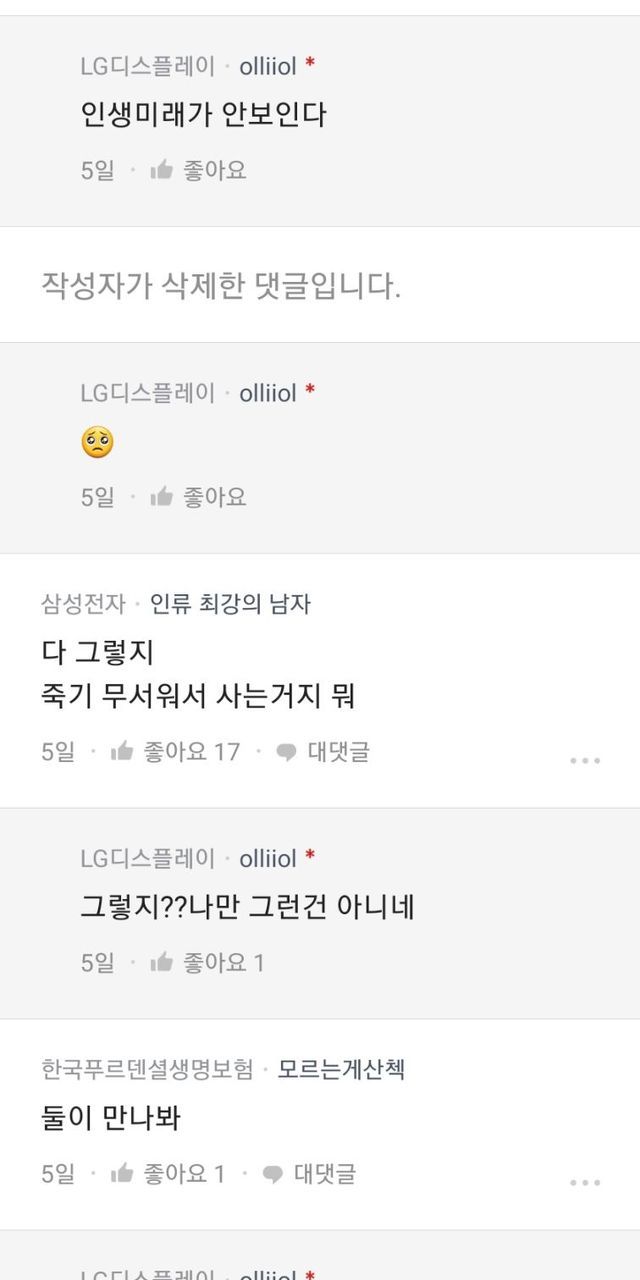Tap the deleted comment notice '작성자가 삭제한 댓글입니다'
The image size is (640, 1280).
click(221, 287)
